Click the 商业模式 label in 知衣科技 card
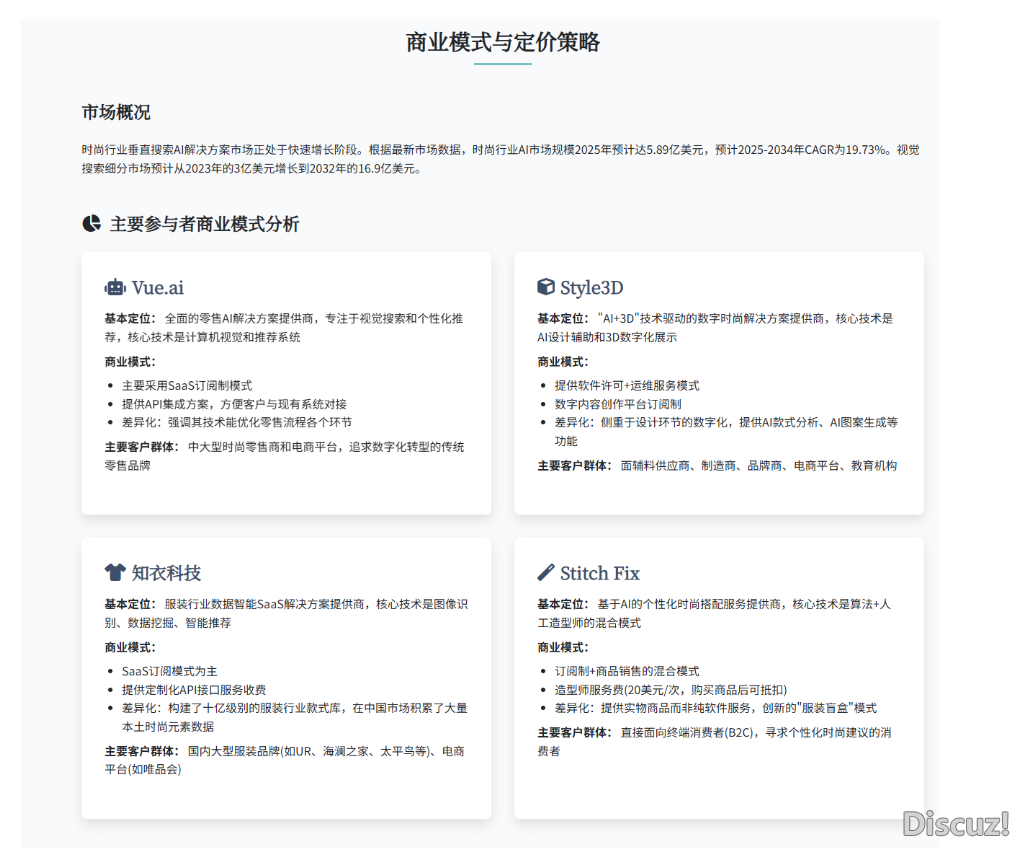The width and height of the screenshot is (1026, 848). coord(130,647)
